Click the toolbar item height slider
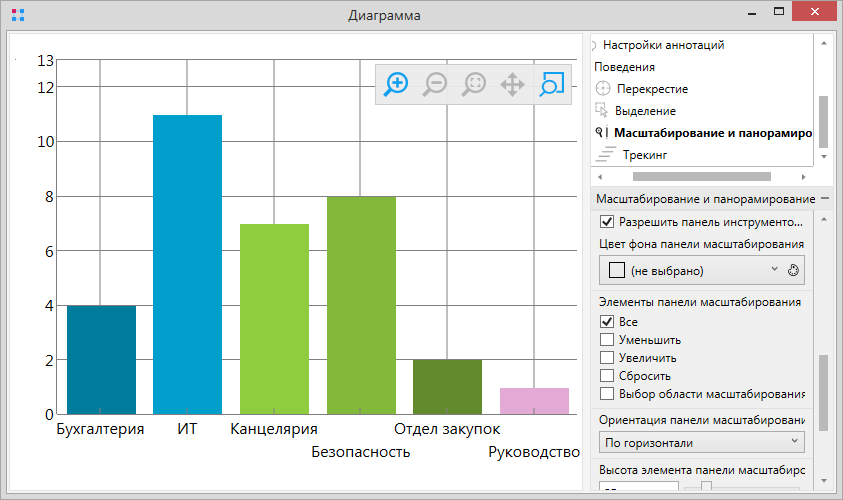Screen dimensions: 843x500 [706, 488]
